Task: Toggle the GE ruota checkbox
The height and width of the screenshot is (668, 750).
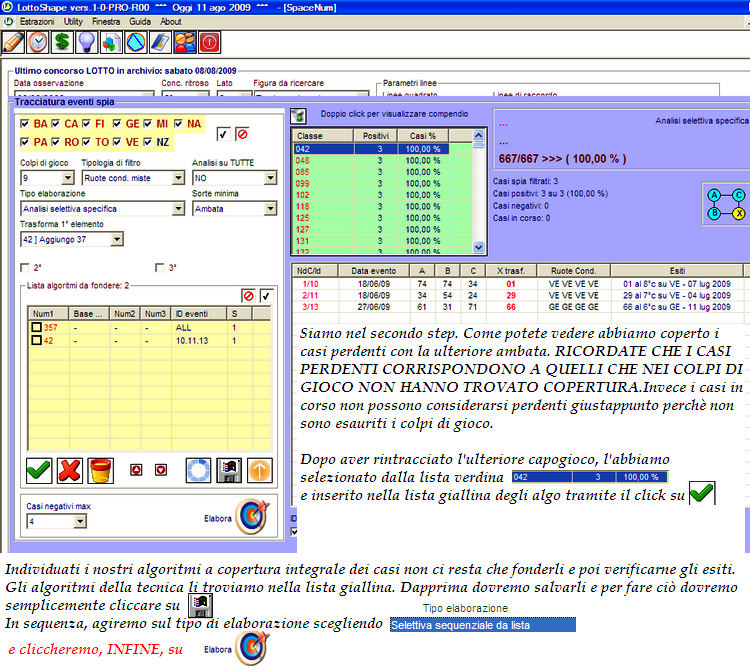Action: (117, 124)
